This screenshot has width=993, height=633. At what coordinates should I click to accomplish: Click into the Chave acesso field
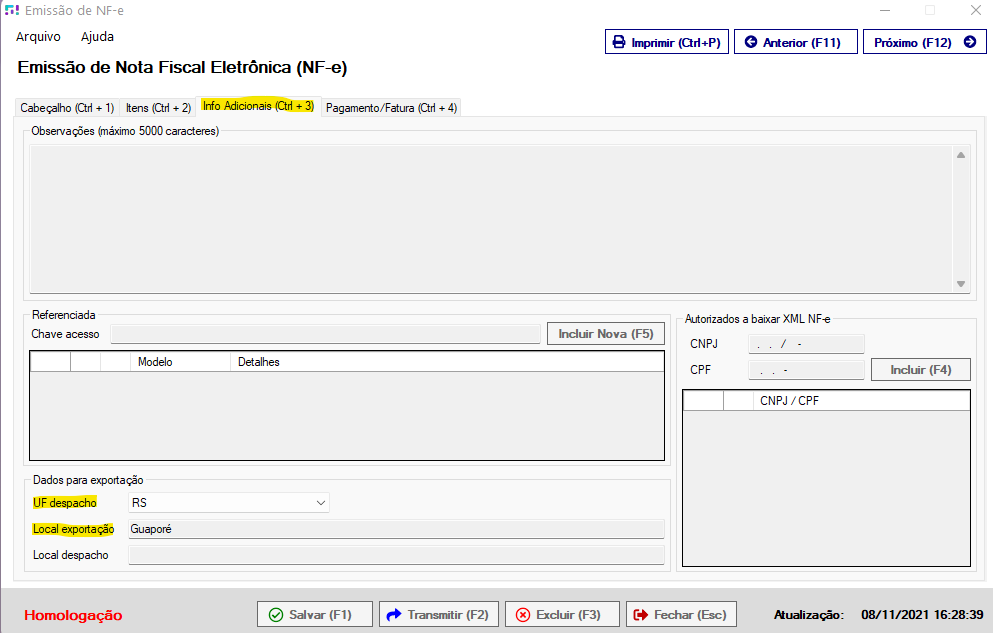pyautogui.click(x=326, y=334)
